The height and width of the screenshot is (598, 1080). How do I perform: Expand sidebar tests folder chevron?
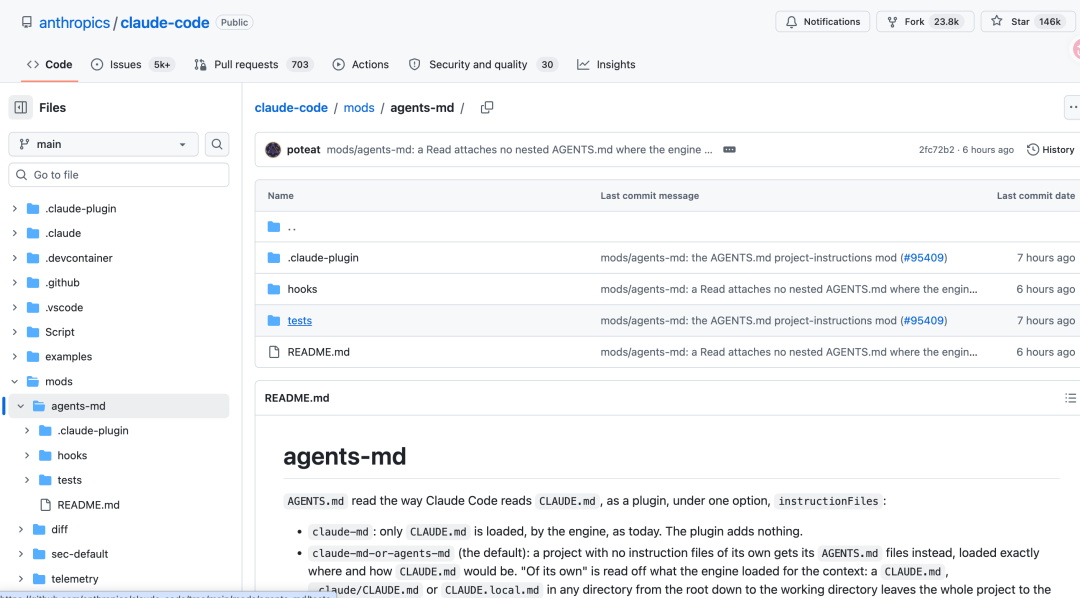click(x=27, y=480)
